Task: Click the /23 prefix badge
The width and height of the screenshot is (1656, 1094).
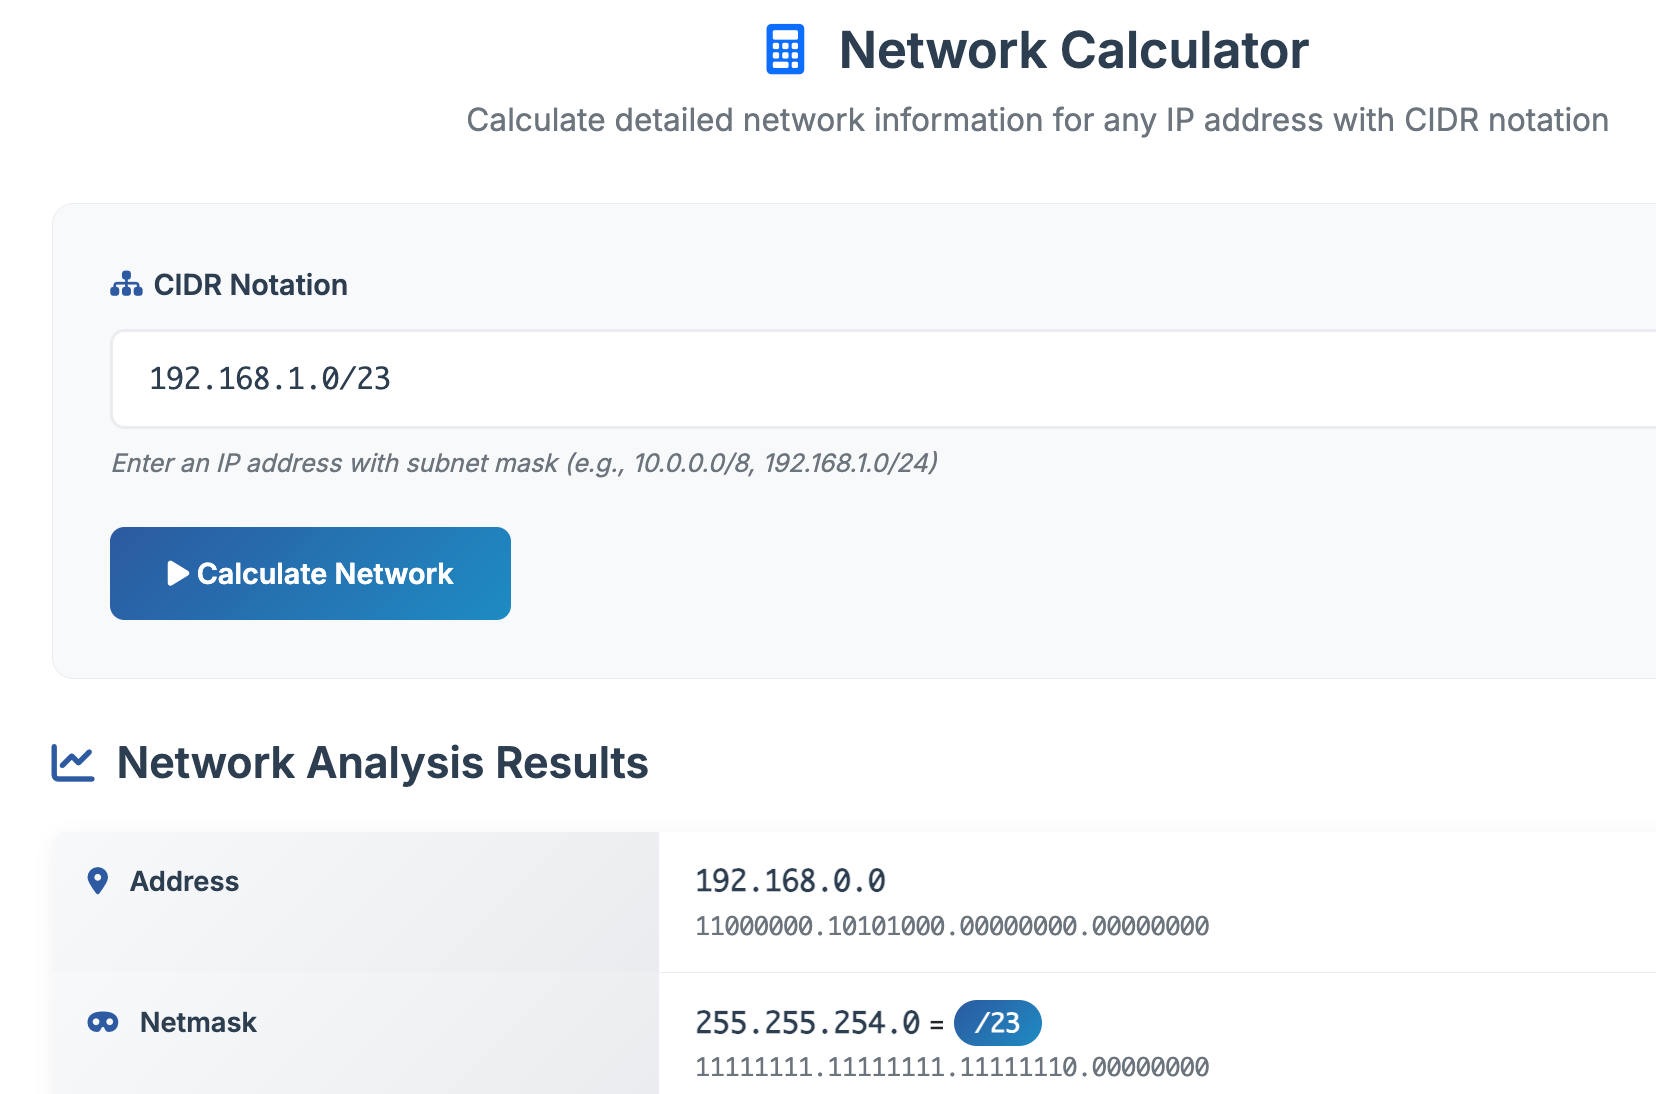Action: coord(997,1023)
